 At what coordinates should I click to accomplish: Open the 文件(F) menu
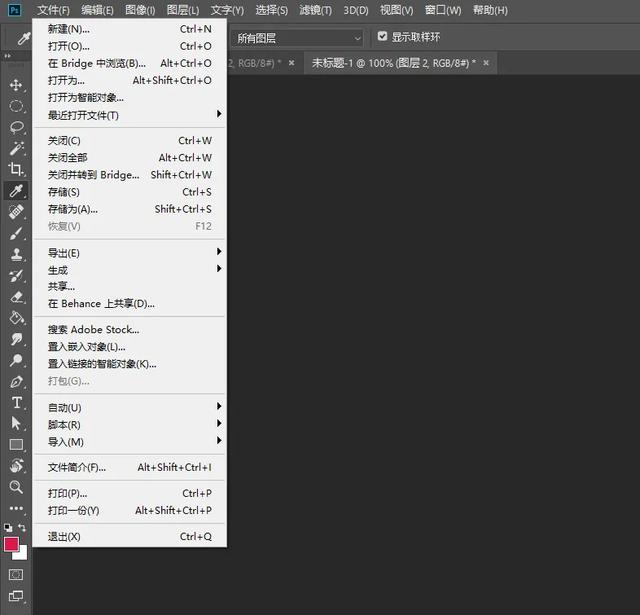pyautogui.click(x=53, y=10)
